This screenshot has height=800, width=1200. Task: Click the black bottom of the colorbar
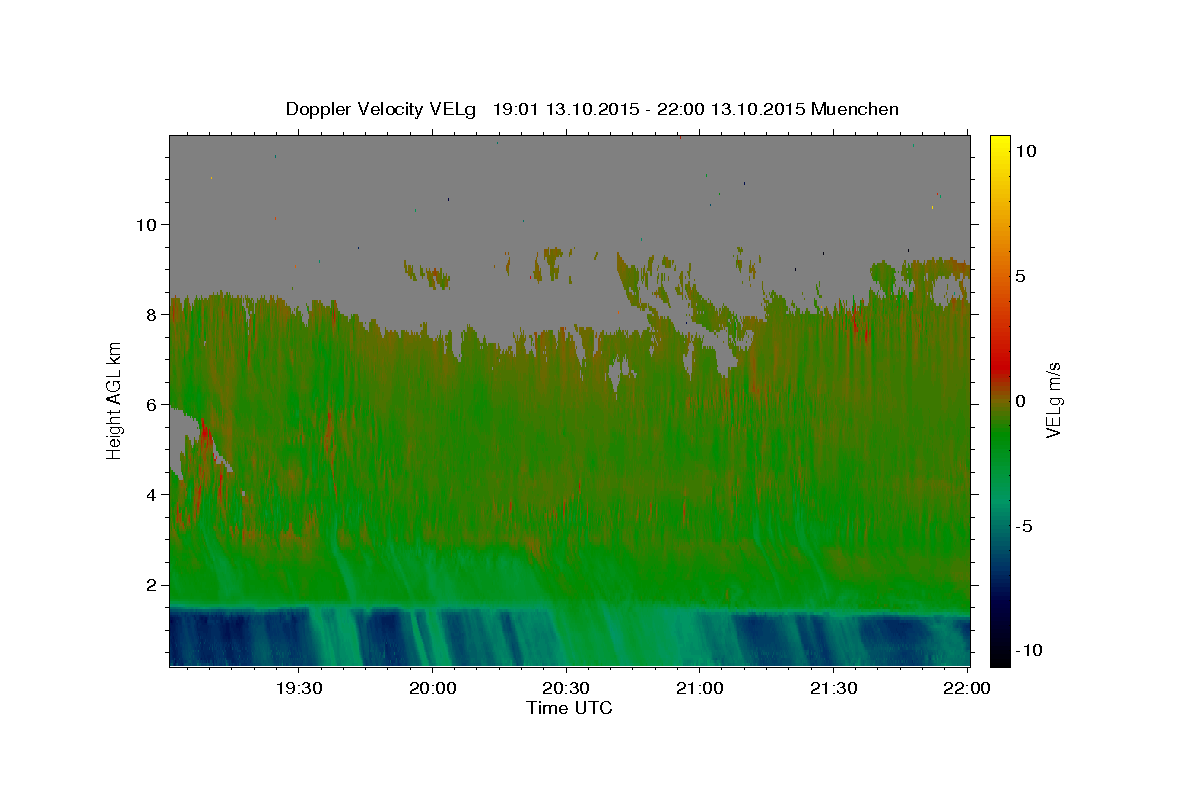(x=999, y=655)
